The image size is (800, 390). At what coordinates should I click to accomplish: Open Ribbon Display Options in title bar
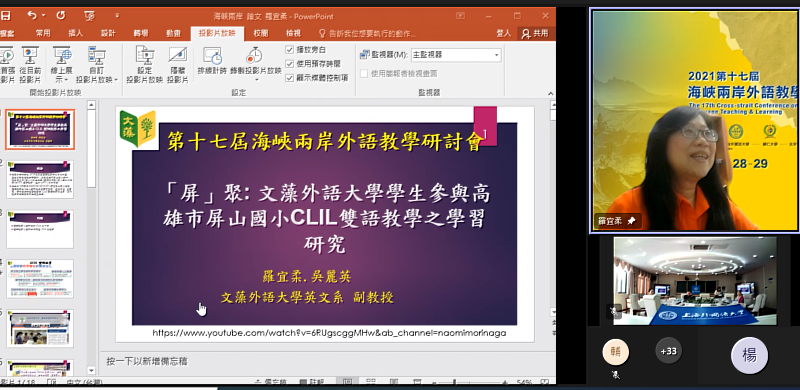pos(460,16)
